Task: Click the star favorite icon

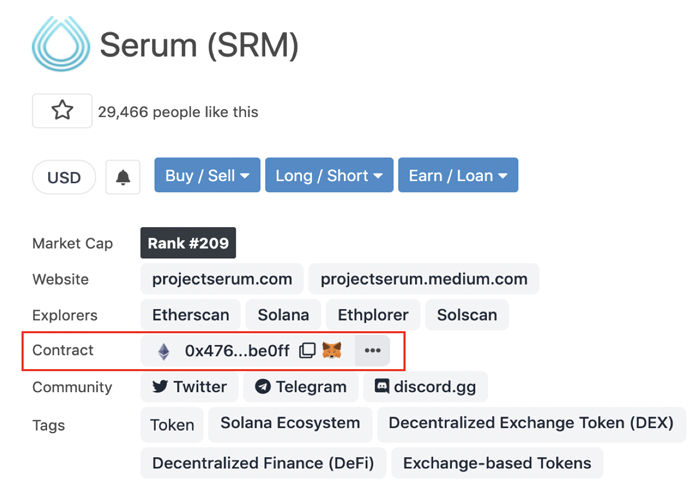Action: 62,111
